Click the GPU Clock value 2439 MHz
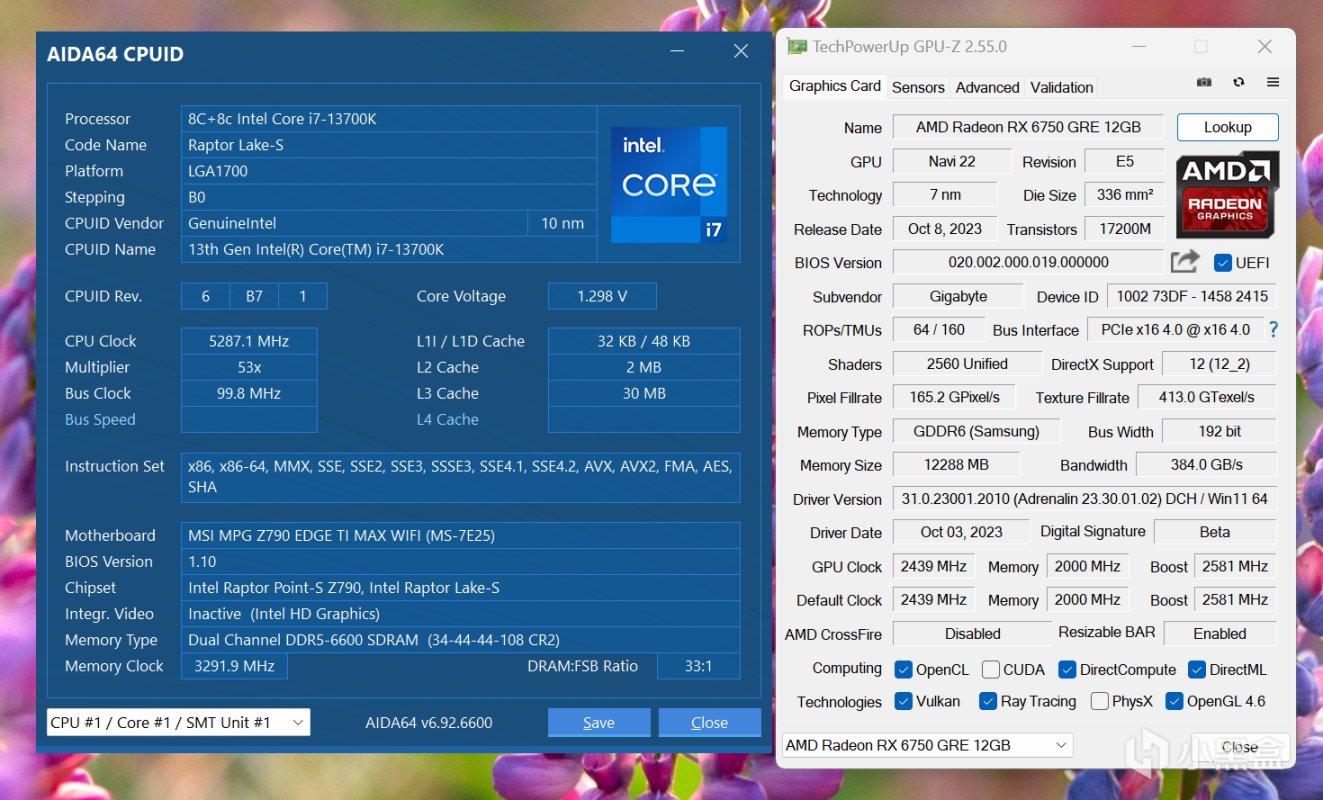1323x800 pixels. coord(933,566)
